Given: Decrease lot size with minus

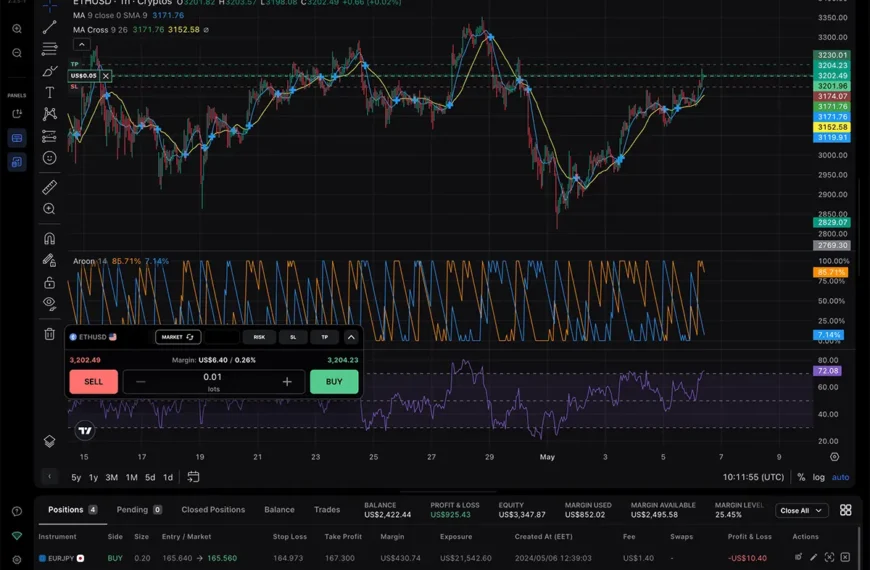Looking at the screenshot, I should 141,382.
